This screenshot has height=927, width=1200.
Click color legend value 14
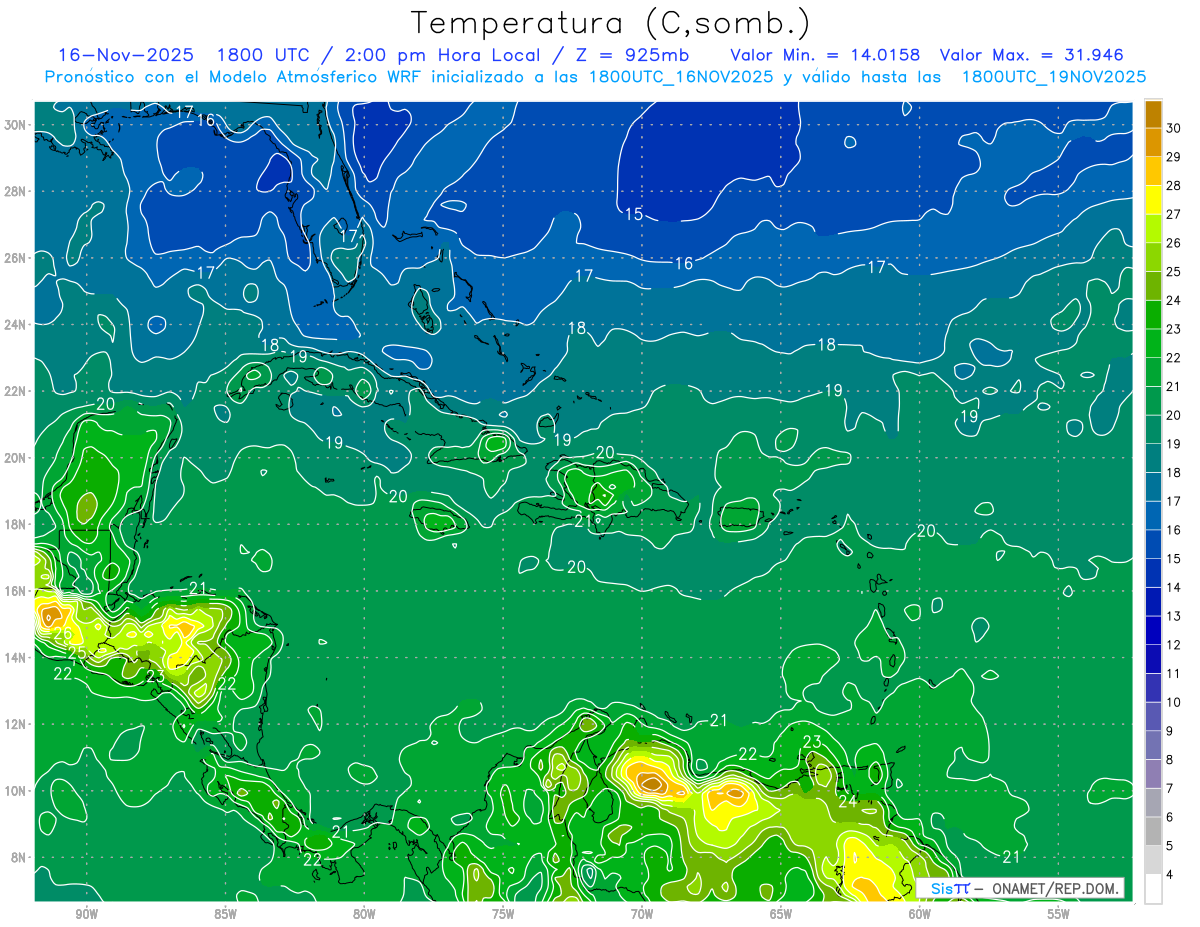coord(1174,587)
